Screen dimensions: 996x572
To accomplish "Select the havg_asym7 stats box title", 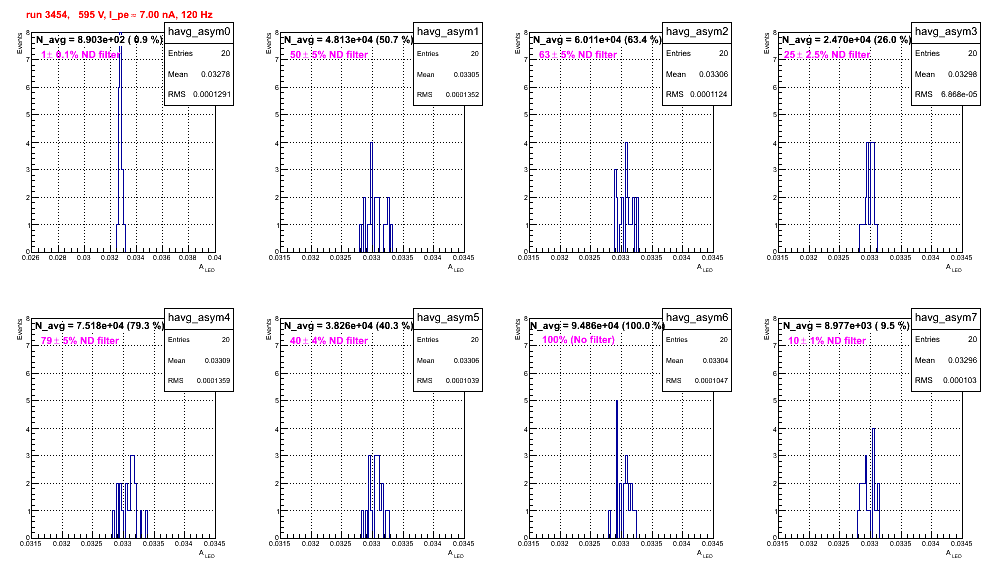I will (946, 318).
